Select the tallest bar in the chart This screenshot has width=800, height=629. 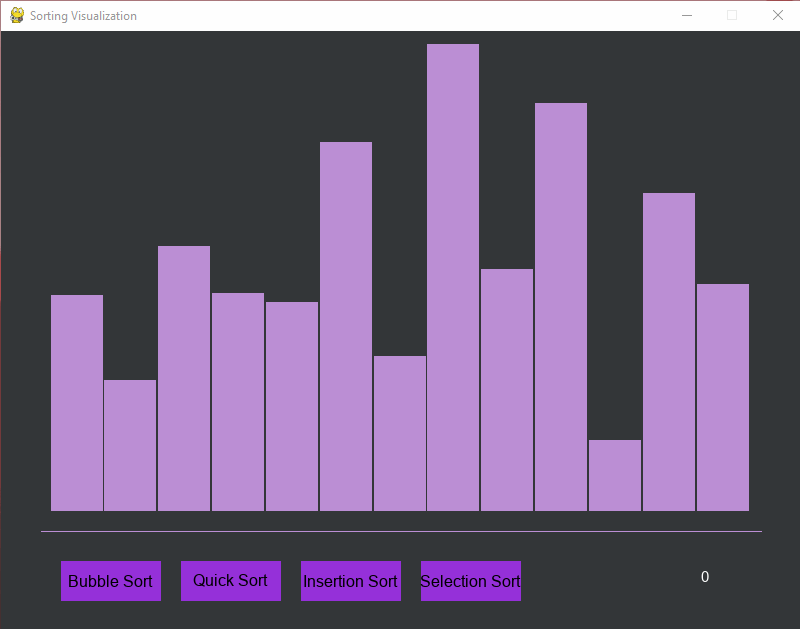pos(453,278)
